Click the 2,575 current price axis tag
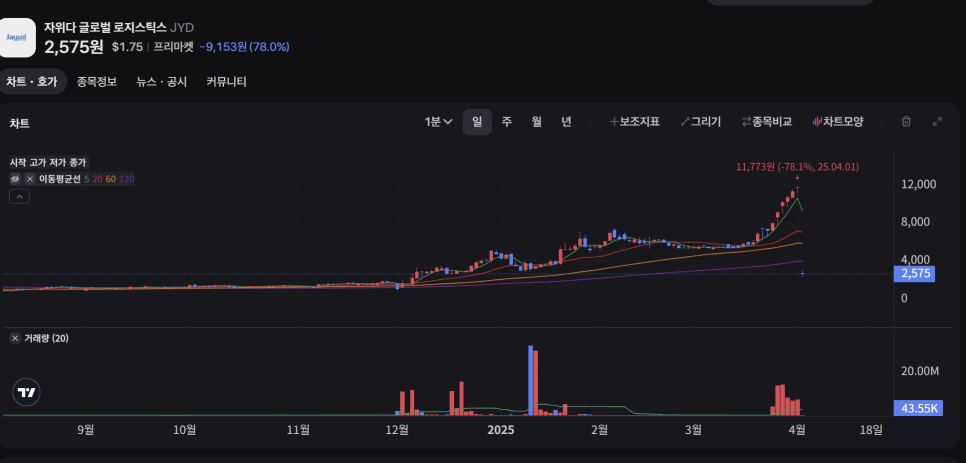 pyautogui.click(x=914, y=274)
